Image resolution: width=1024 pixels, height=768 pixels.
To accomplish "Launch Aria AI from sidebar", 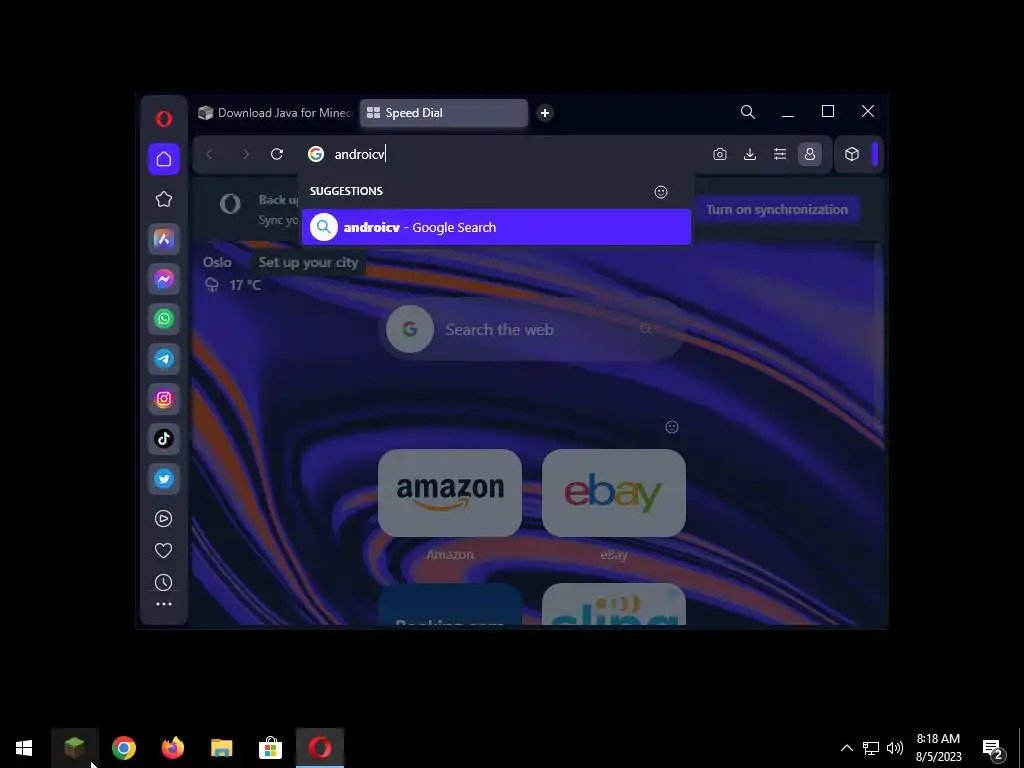I will coord(164,239).
